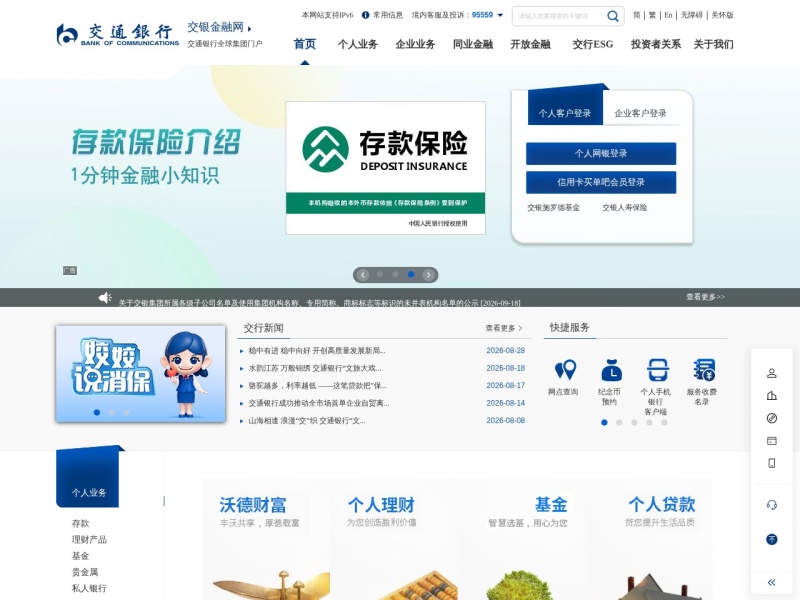
Task: Select second dot on 姣姣说消保 small banner
Action: 112,412
